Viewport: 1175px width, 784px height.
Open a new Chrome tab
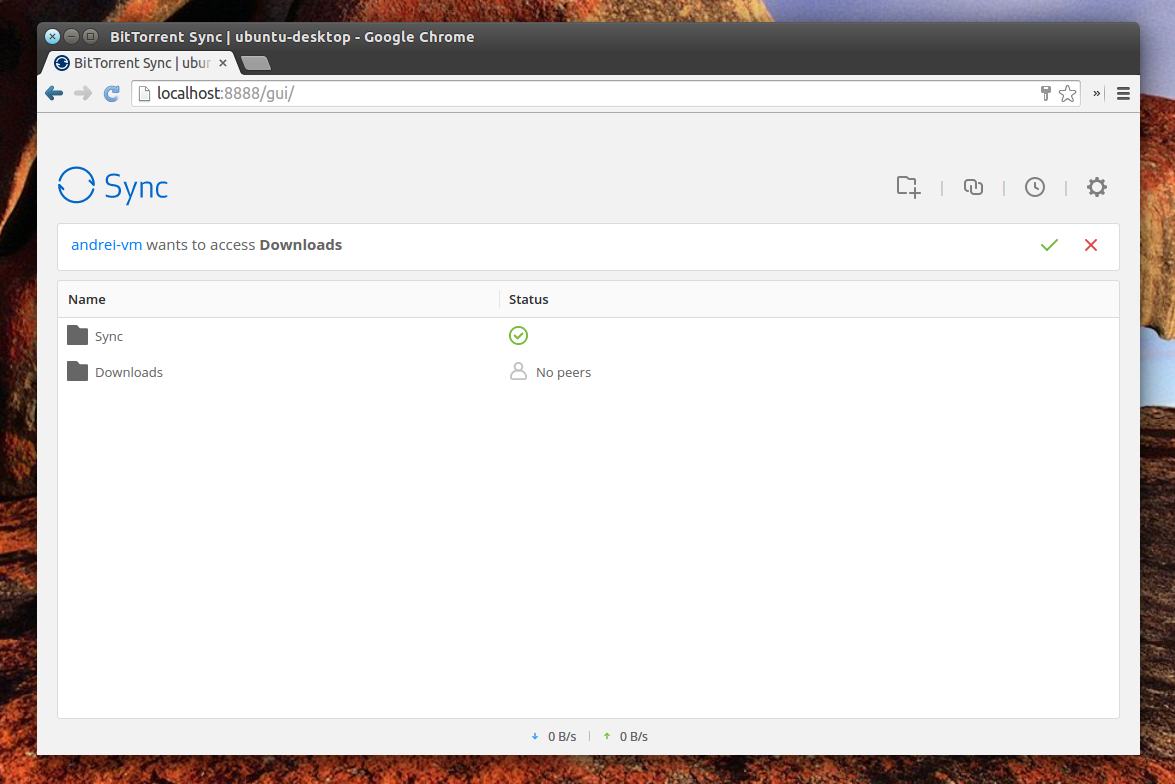click(256, 63)
